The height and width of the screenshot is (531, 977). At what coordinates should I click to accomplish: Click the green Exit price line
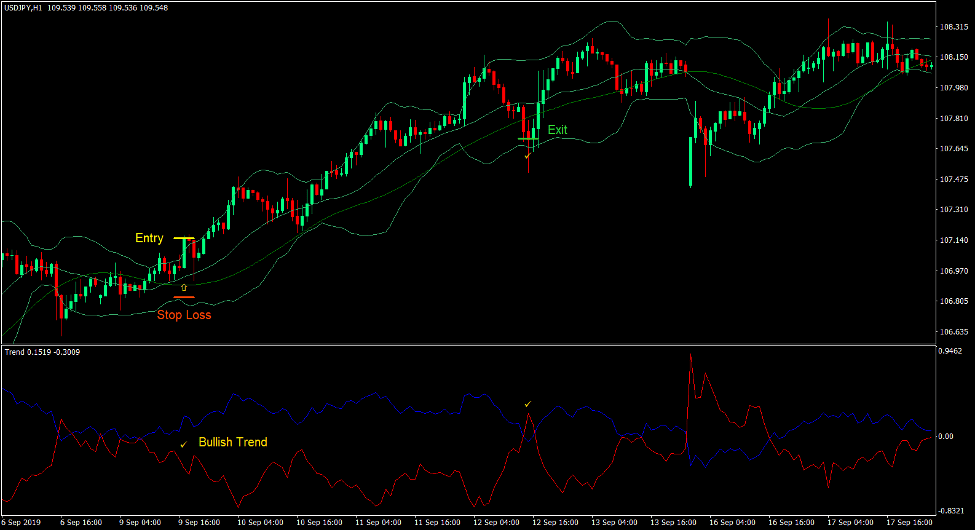[528, 139]
